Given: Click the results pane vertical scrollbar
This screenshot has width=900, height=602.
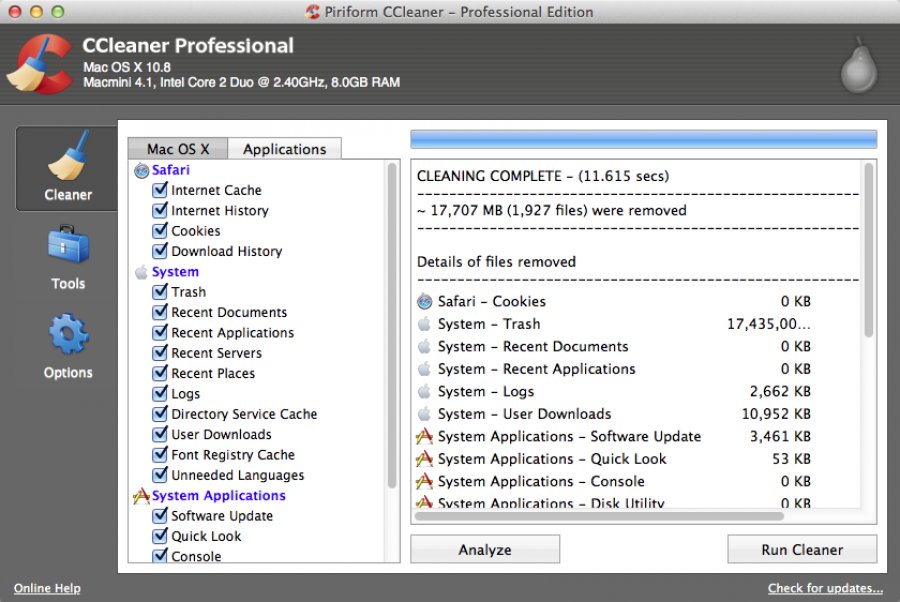Looking at the screenshot, I should [x=869, y=250].
